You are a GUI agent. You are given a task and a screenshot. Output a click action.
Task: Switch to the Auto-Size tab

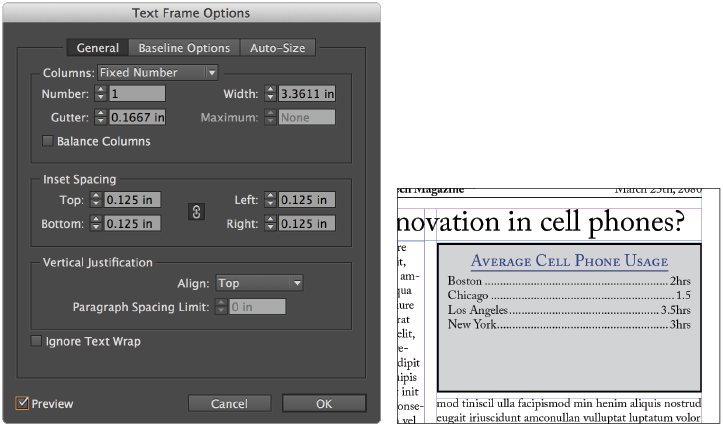pos(279,48)
